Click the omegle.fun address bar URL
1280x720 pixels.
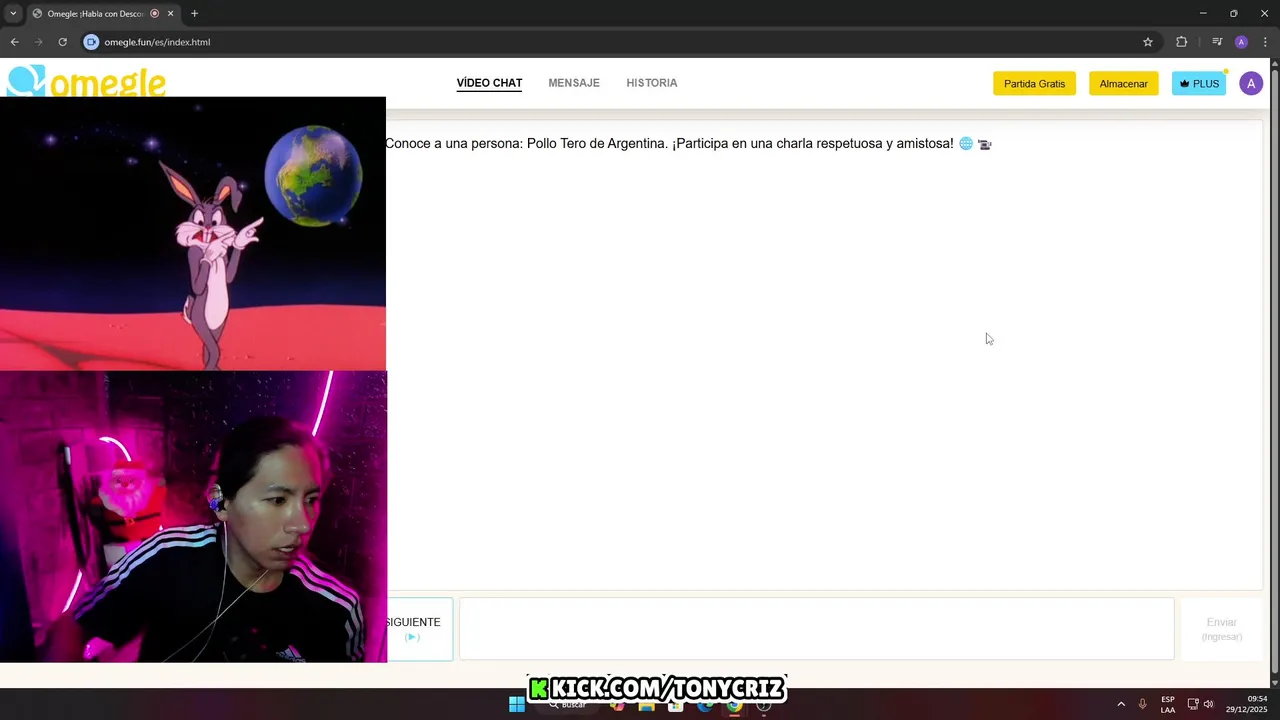[x=157, y=42]
